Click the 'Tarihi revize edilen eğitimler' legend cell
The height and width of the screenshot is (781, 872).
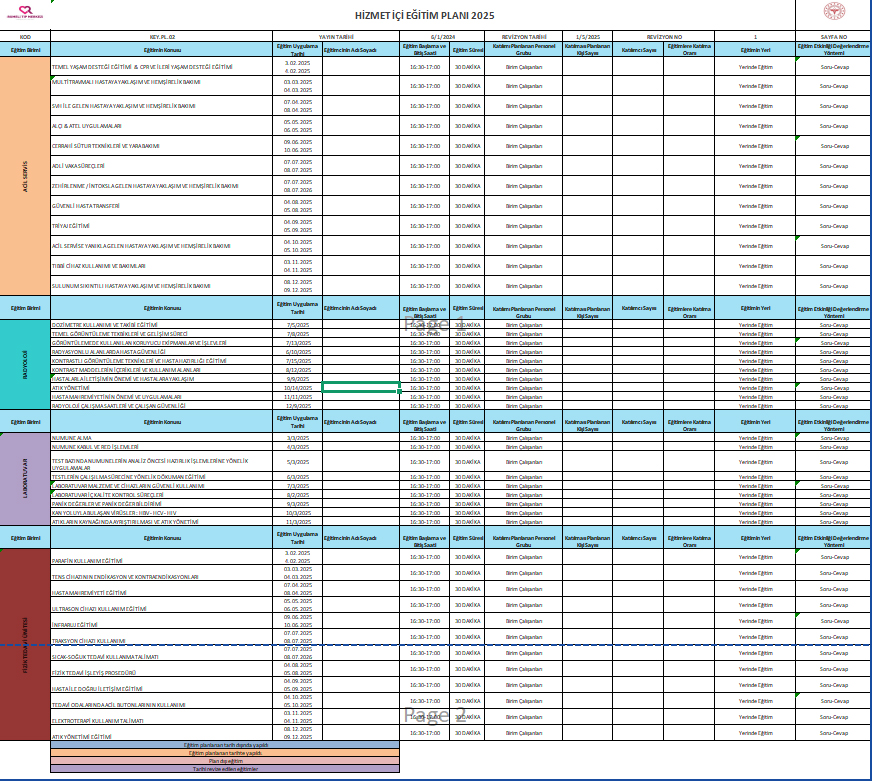click(x=223, y=769)
